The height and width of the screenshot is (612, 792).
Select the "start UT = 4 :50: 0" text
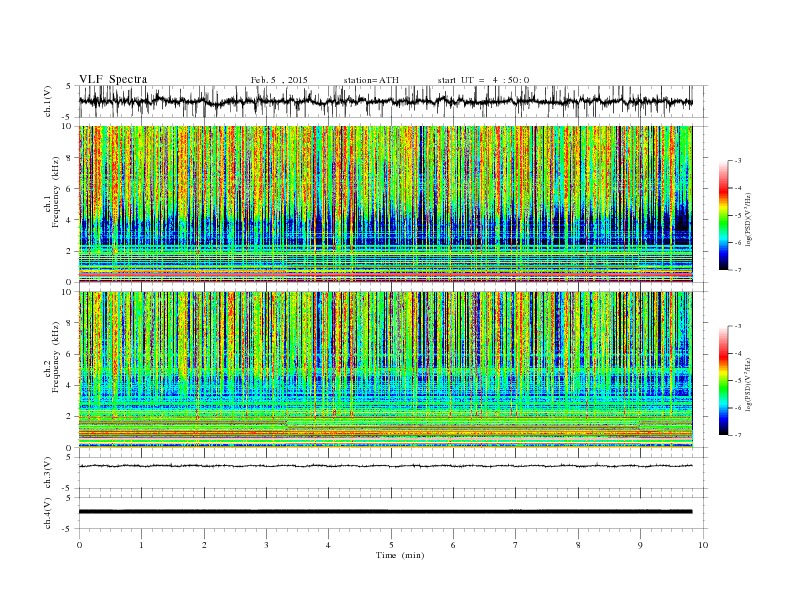click(x=483, y=80)
